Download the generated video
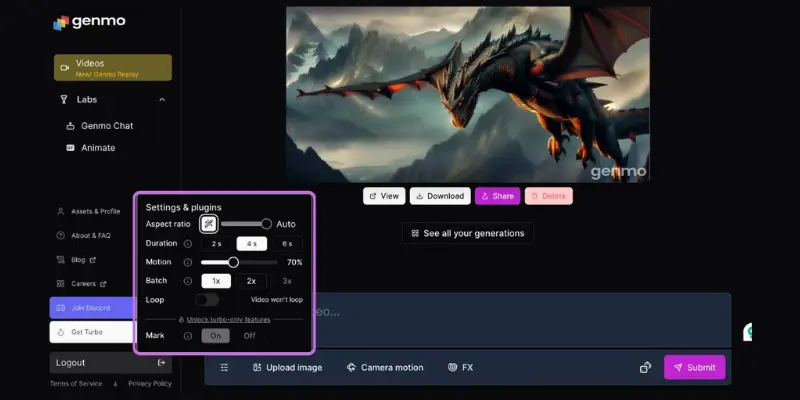The image size is (800, 400). pos(440,196)
